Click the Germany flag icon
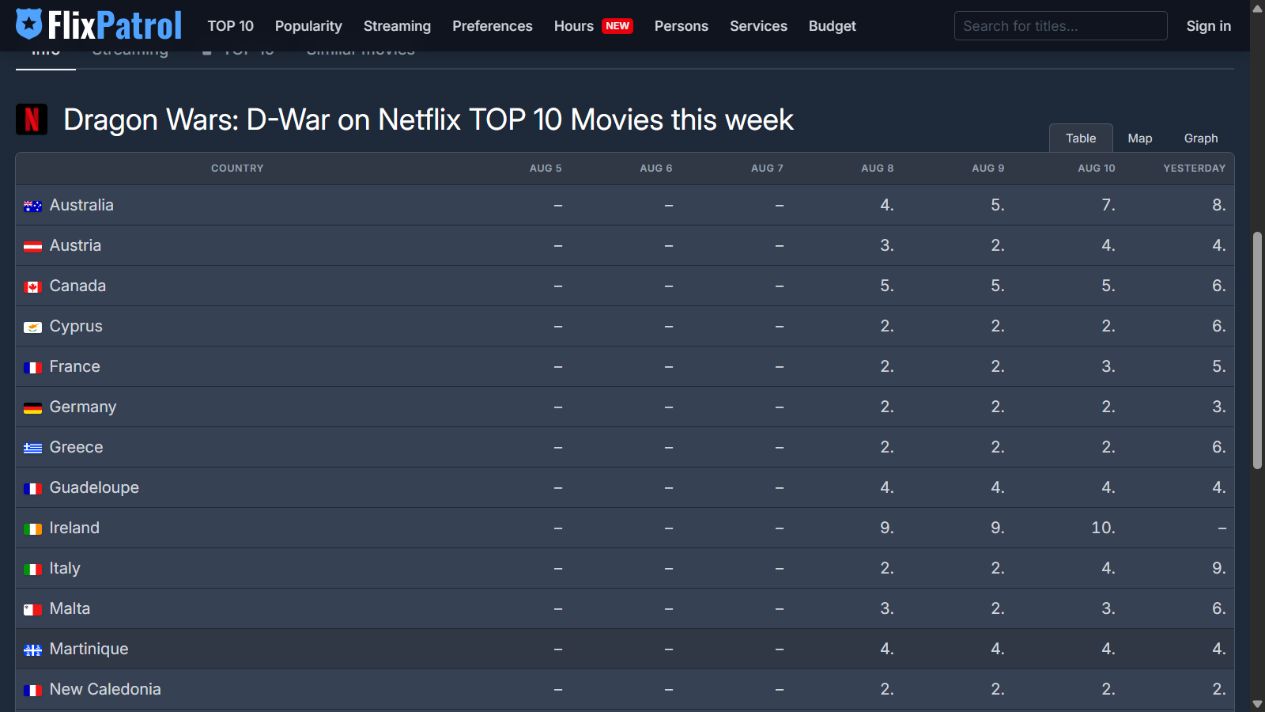 [x=33, y=407]
